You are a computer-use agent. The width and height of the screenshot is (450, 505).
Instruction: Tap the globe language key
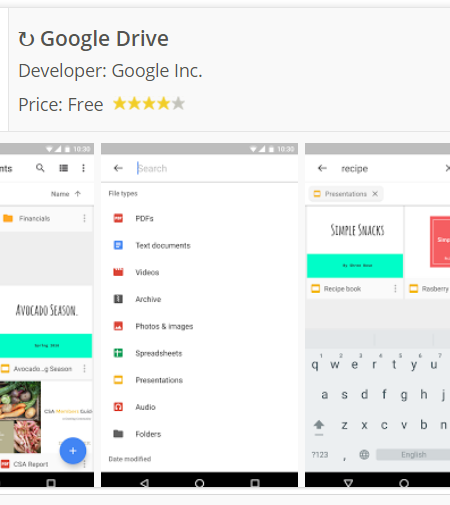(x=364, y=455)
